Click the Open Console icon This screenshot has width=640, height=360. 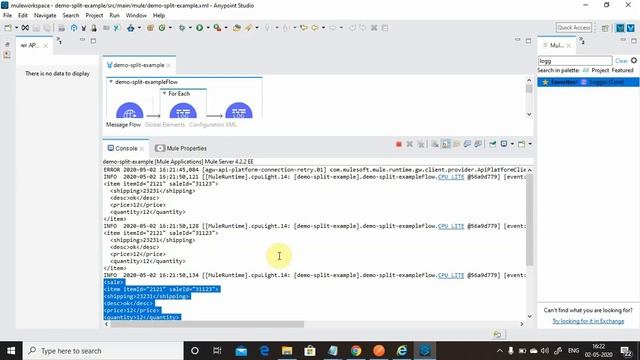point(522,144)
